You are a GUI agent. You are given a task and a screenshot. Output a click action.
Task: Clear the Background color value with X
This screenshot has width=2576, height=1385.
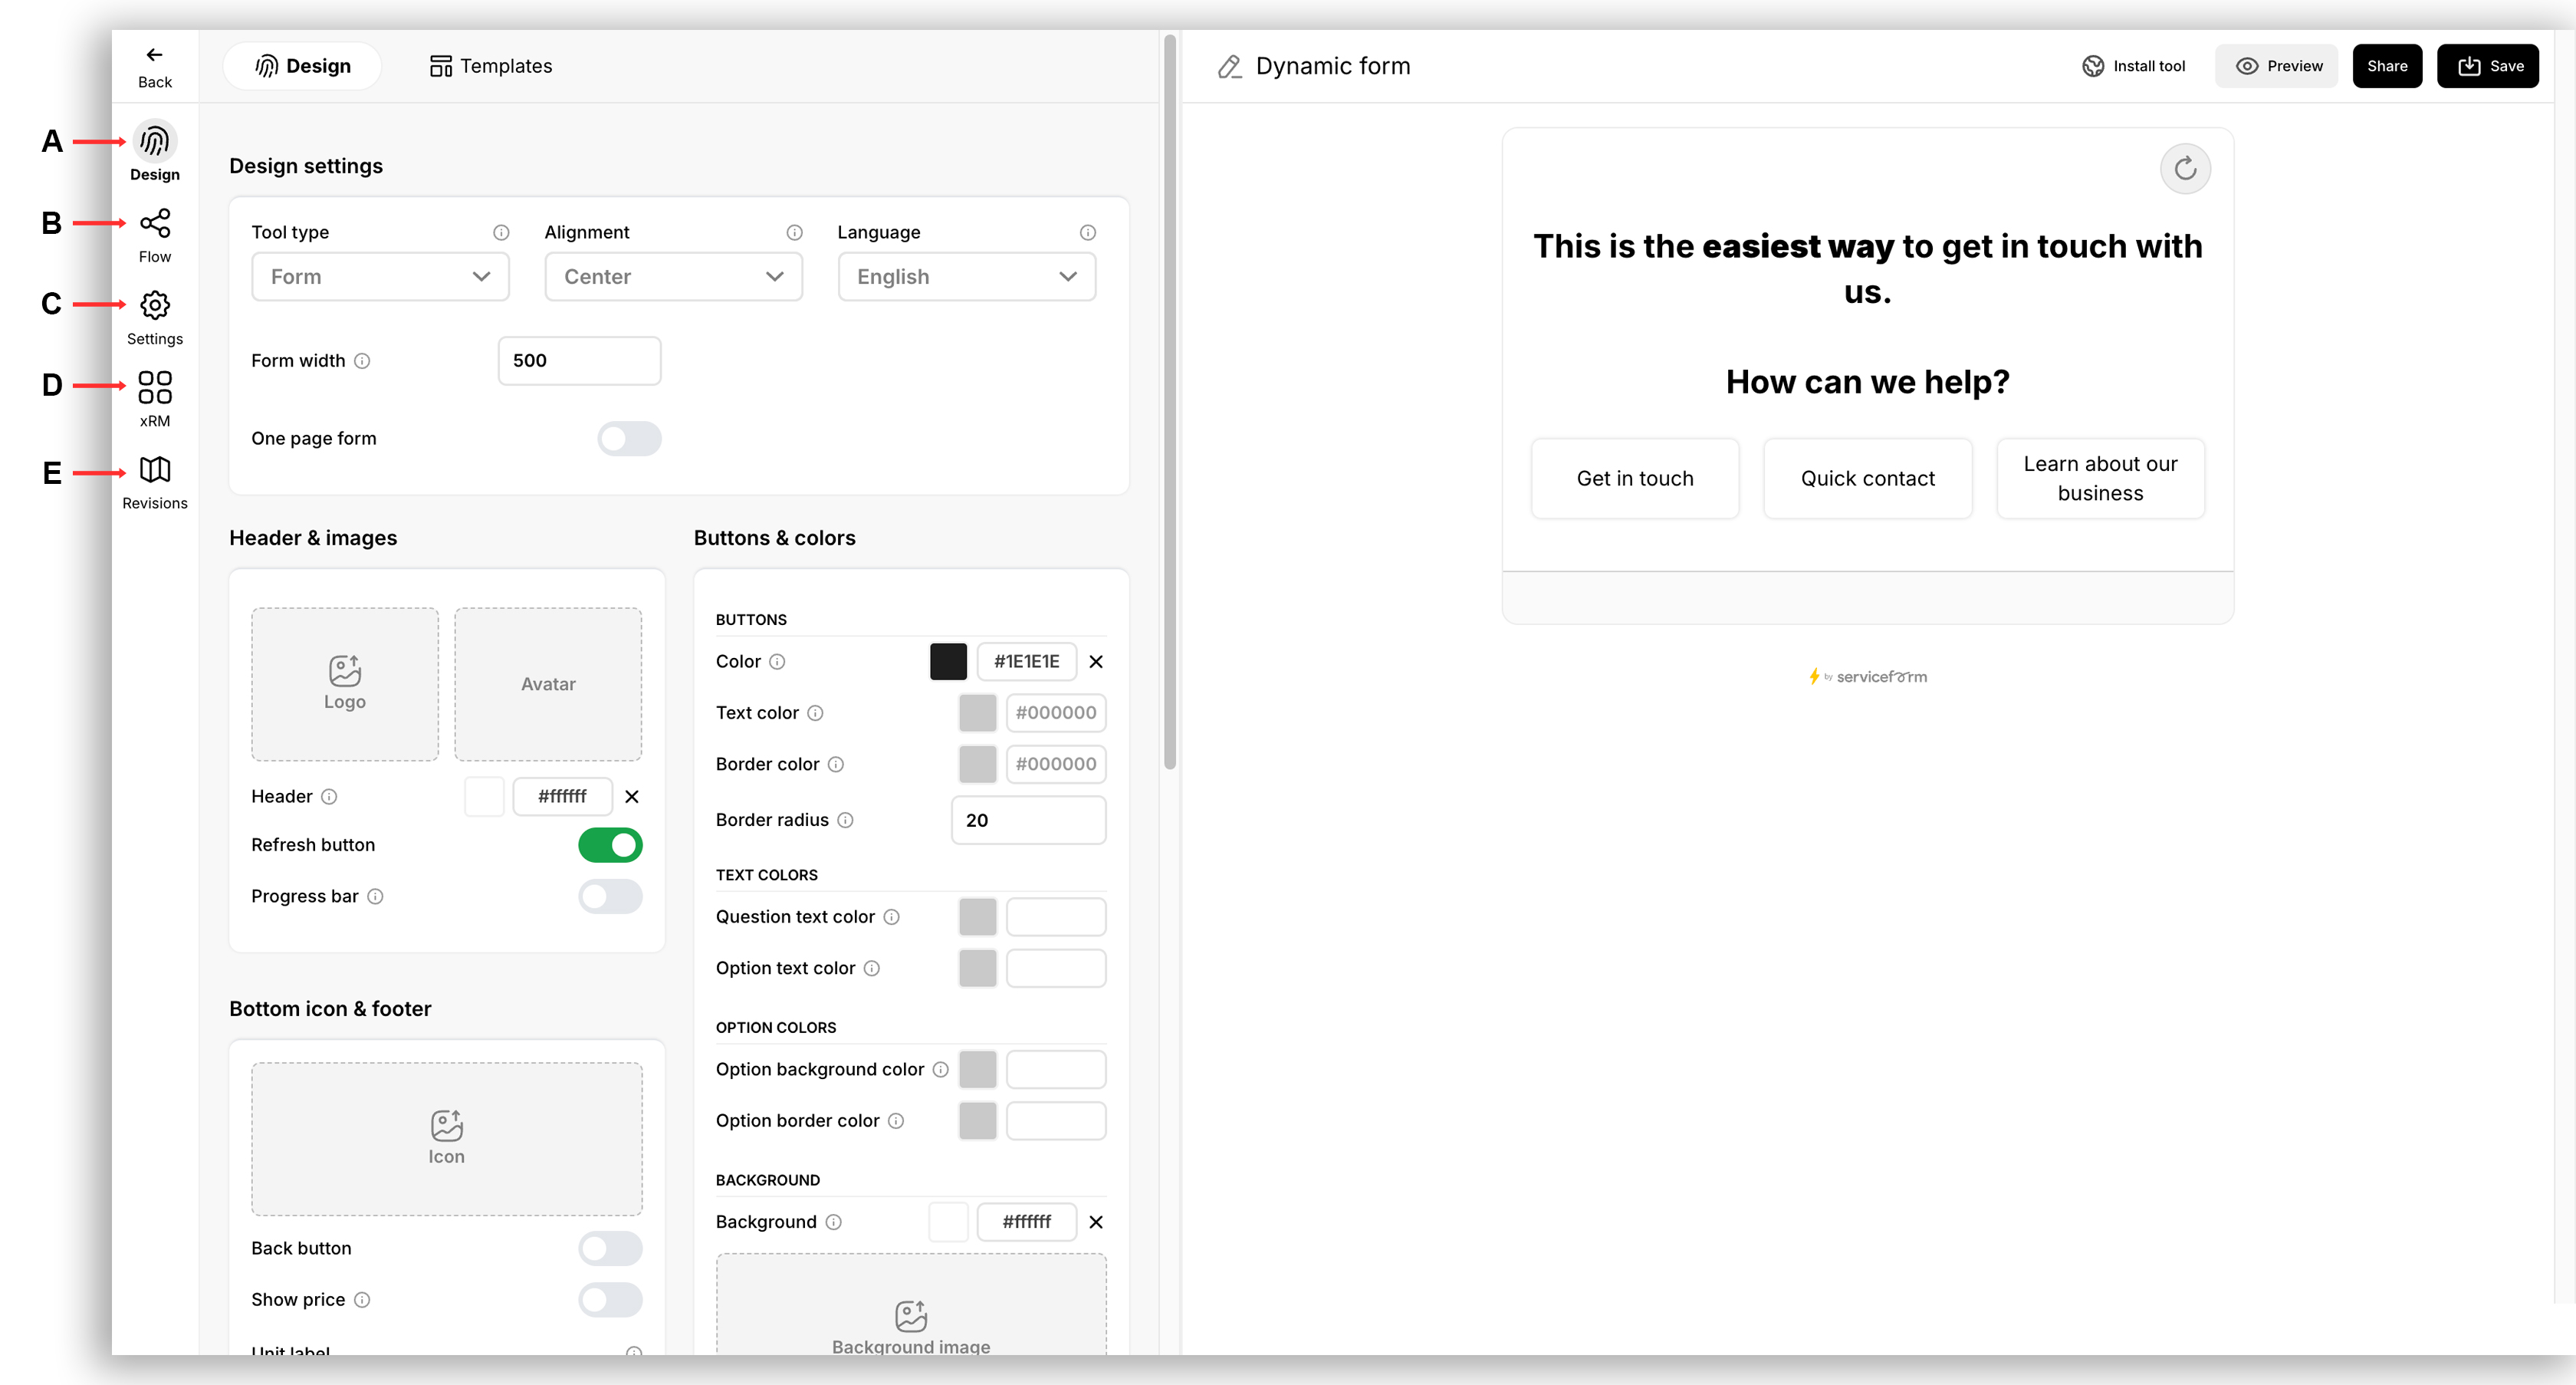point(1096,1222)
